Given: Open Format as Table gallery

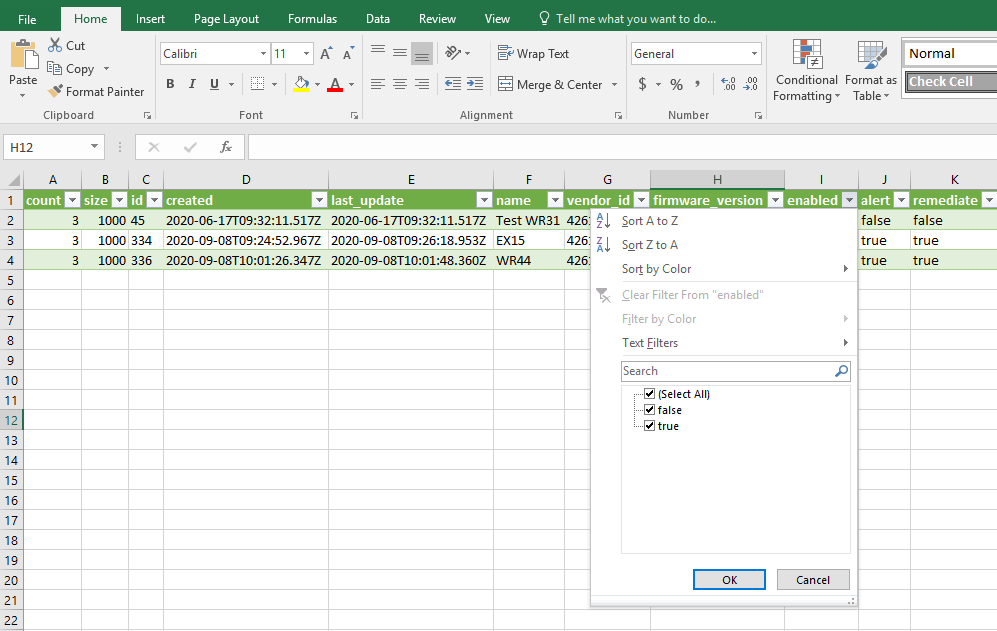Looking at the screenshot, I should (870, 71).
